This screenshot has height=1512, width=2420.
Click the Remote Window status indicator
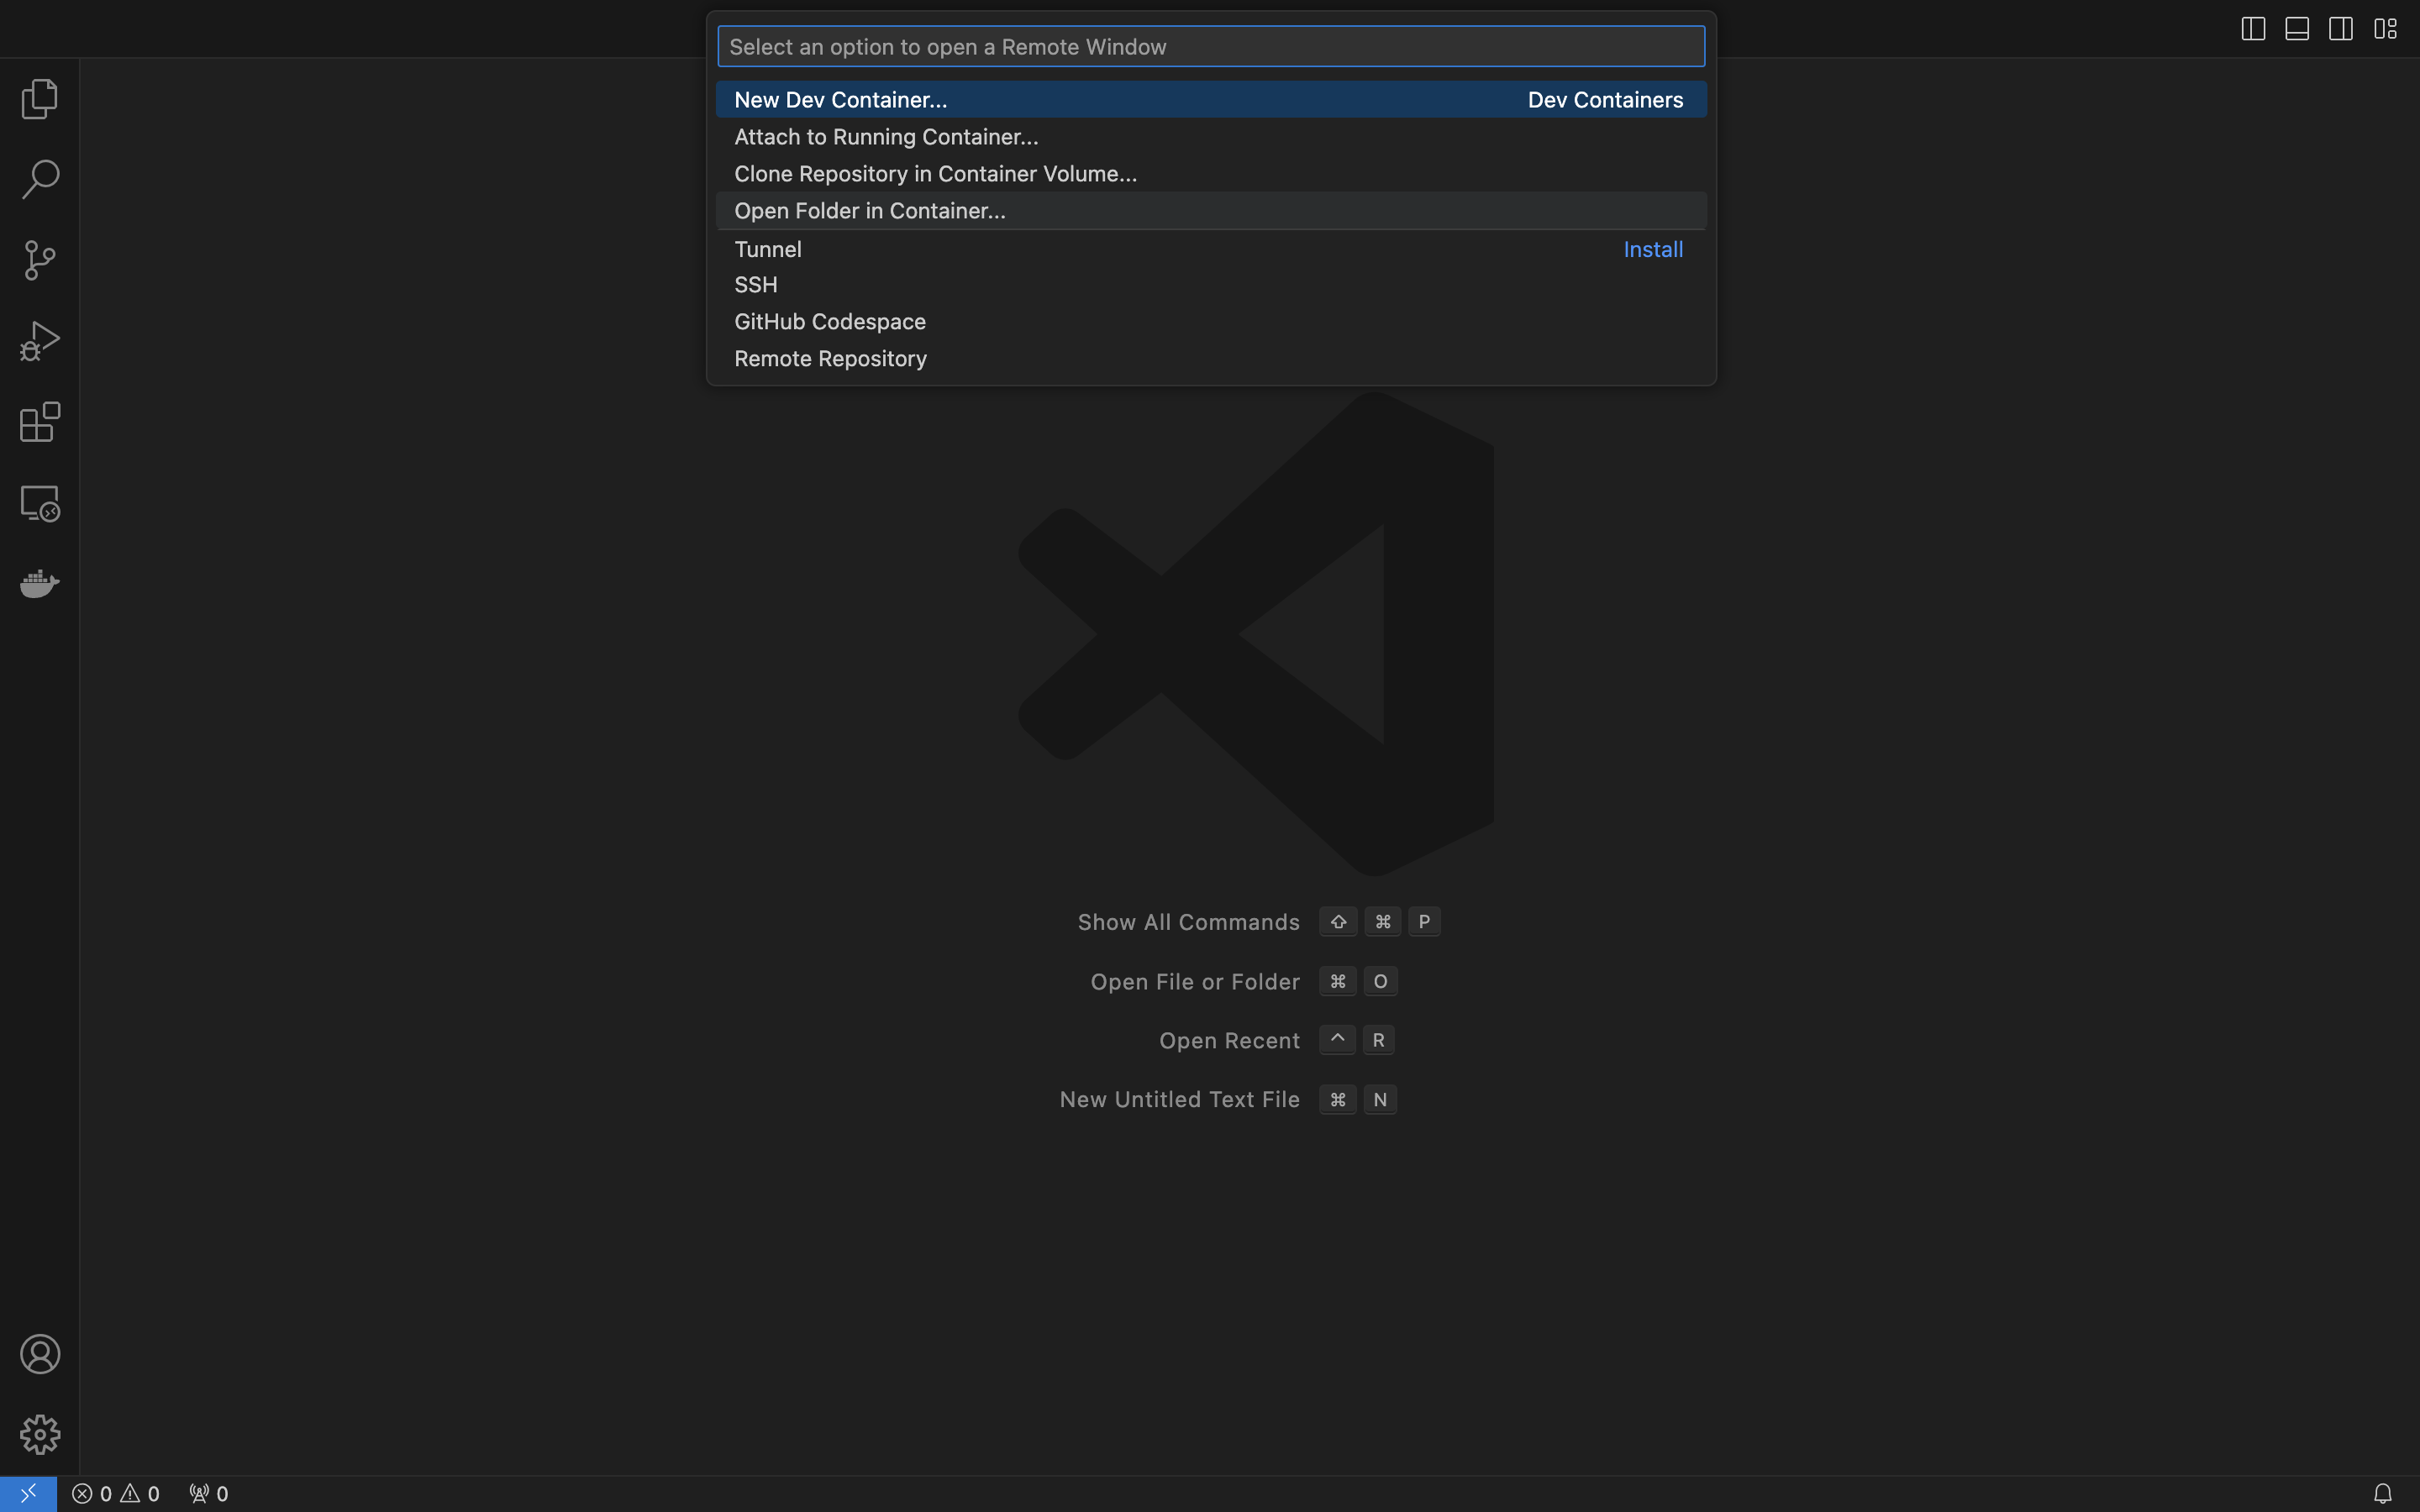28,1493
